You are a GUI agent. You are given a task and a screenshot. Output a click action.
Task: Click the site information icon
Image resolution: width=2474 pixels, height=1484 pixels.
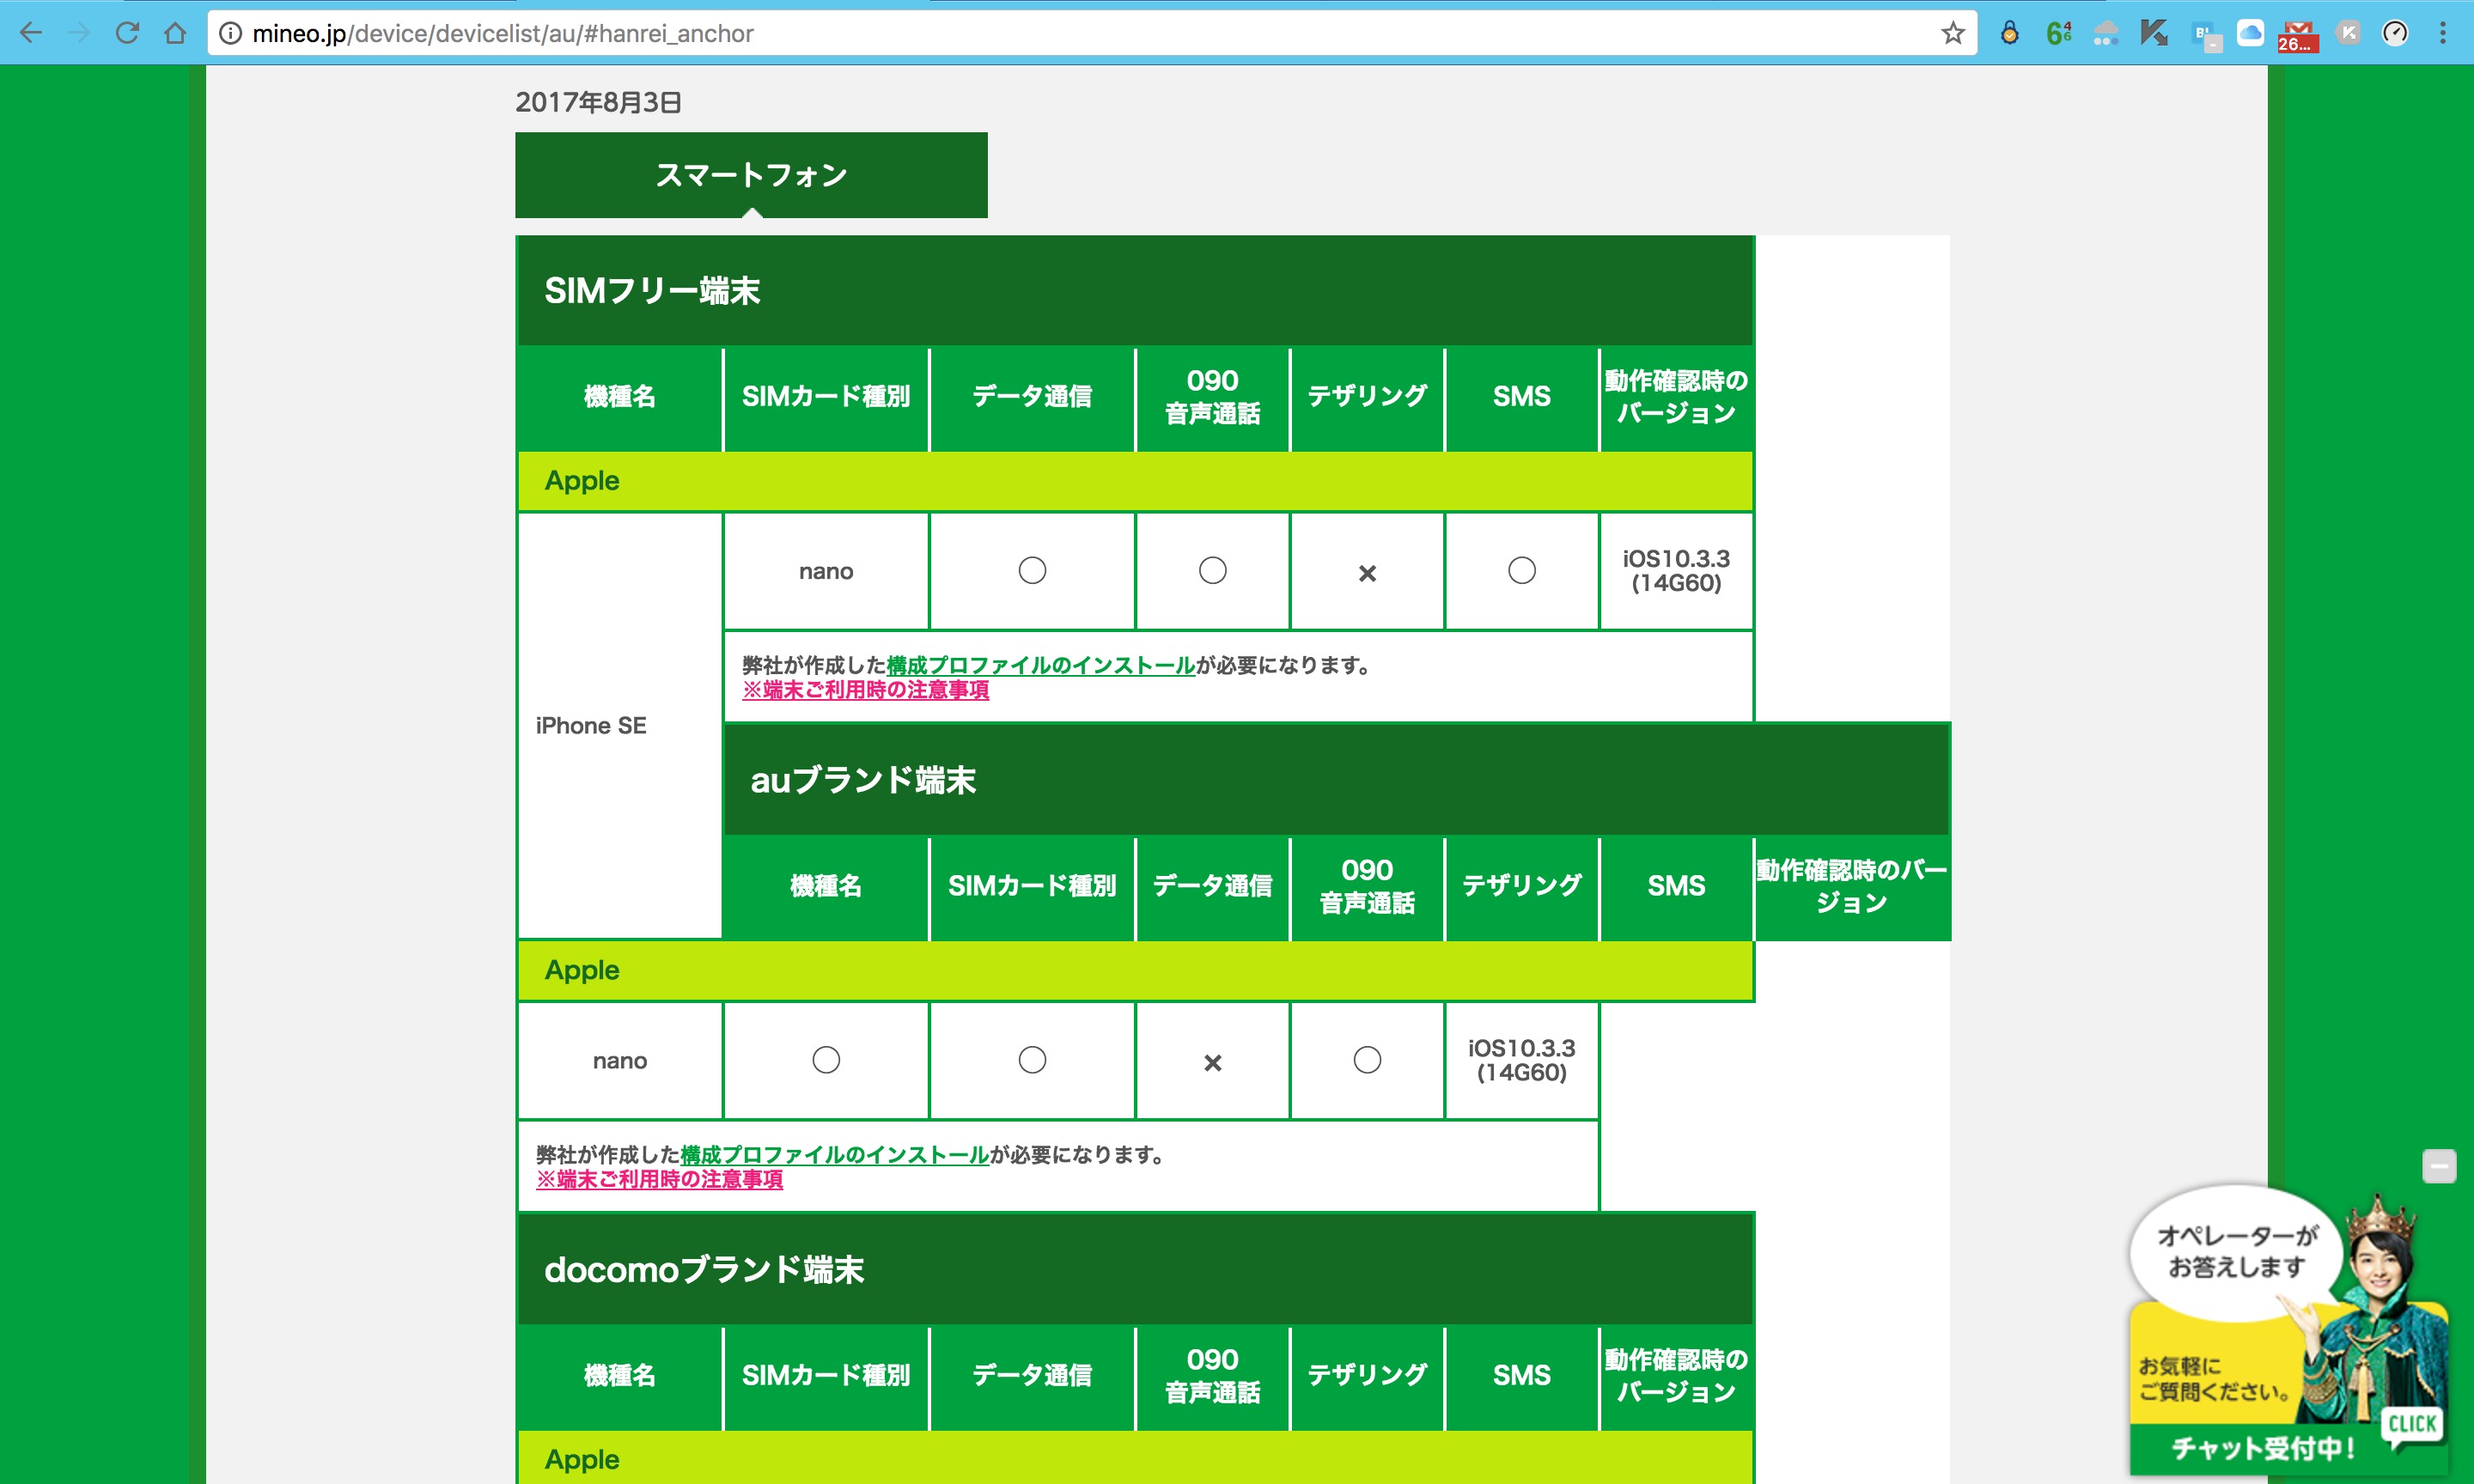click(230, 33)
